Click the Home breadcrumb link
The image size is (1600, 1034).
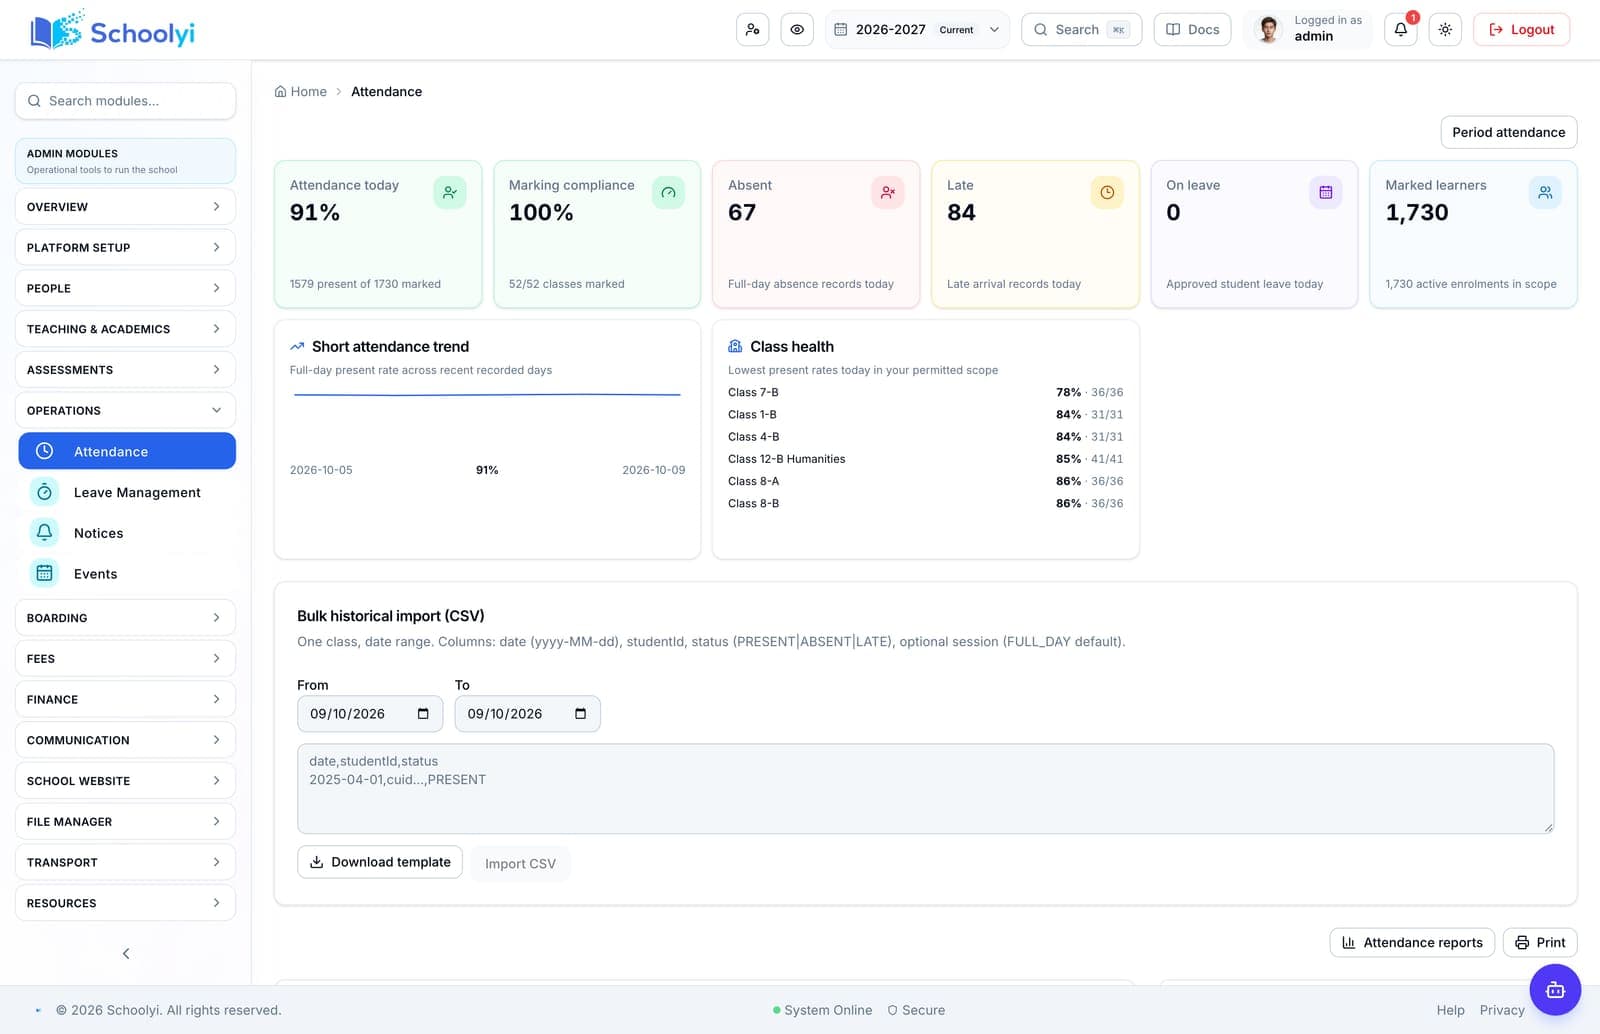(301, 91)
